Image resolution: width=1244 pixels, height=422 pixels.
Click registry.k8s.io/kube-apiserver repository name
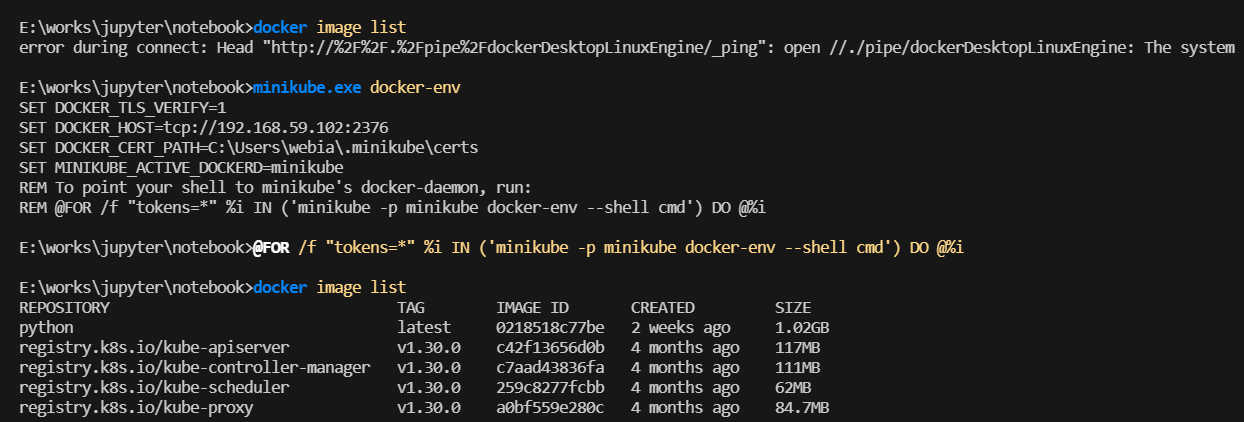click(154, 348)
